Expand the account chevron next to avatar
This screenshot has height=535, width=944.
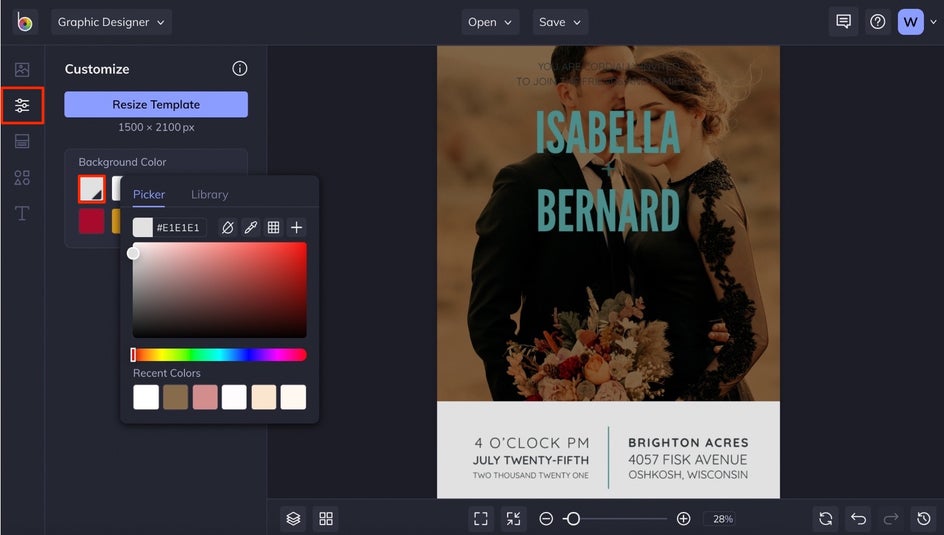pyautogui.click(x=933, y=22)
